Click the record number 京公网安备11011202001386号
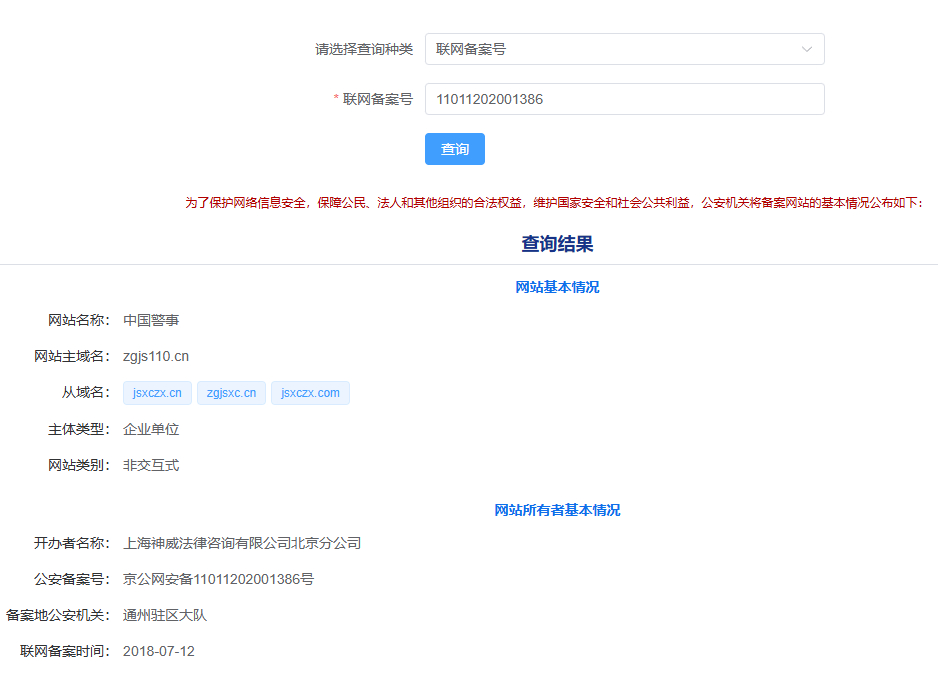938x676 pixels. pyautogui.click(x=218, y=580)
